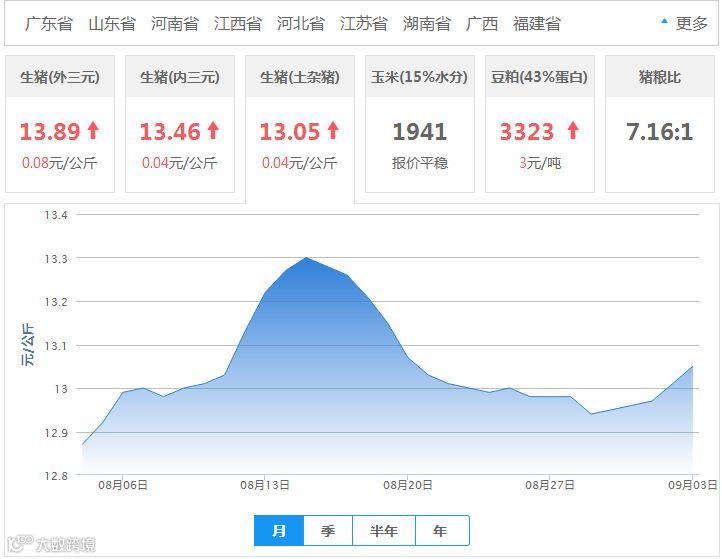Click the 元/公斤 y-axis title
Viewport: 722px width, 559px height.
tap(28, 345)
